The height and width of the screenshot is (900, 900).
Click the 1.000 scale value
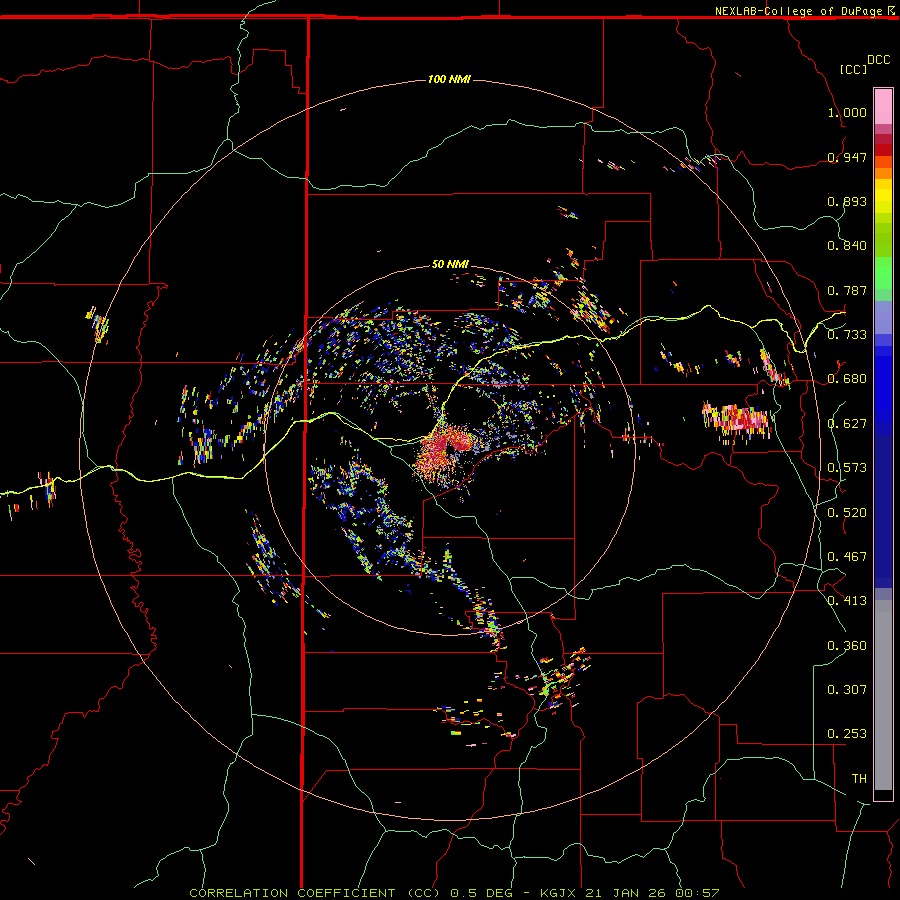coord(847,112)
